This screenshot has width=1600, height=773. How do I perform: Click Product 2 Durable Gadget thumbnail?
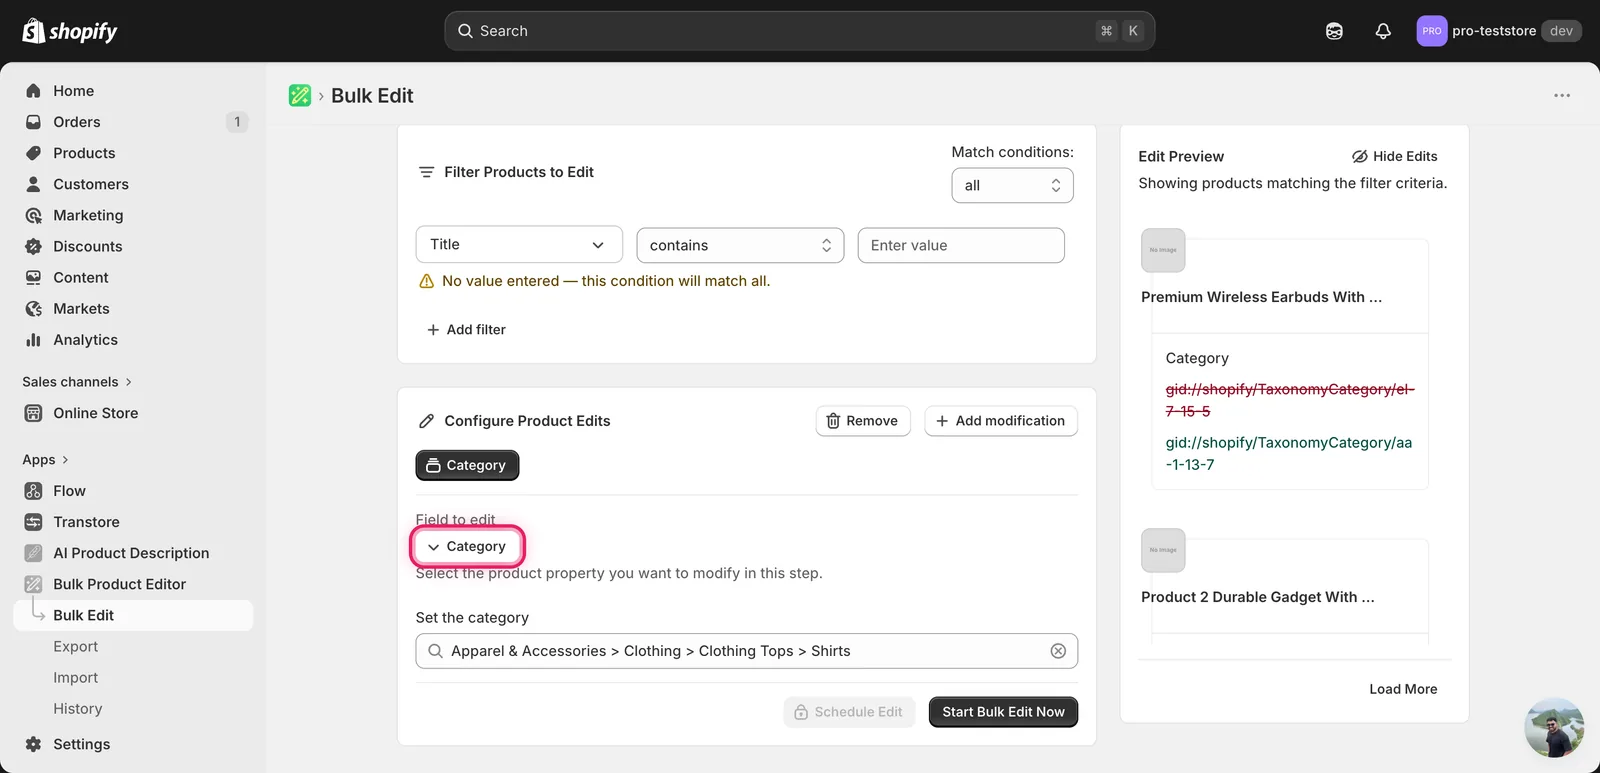tap(1163, 550)
